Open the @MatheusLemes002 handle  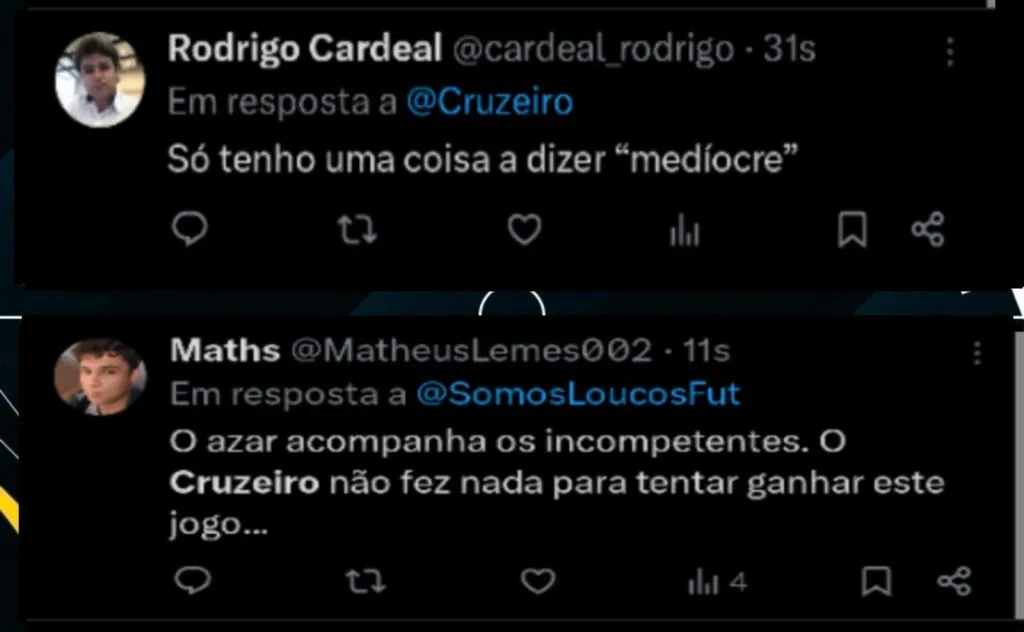tap(472, 351)
